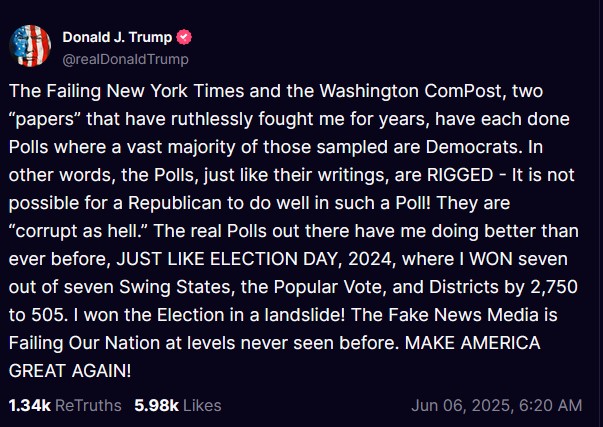Open the Jun 06, 2025 timestamp

click(x=461, y=405)
